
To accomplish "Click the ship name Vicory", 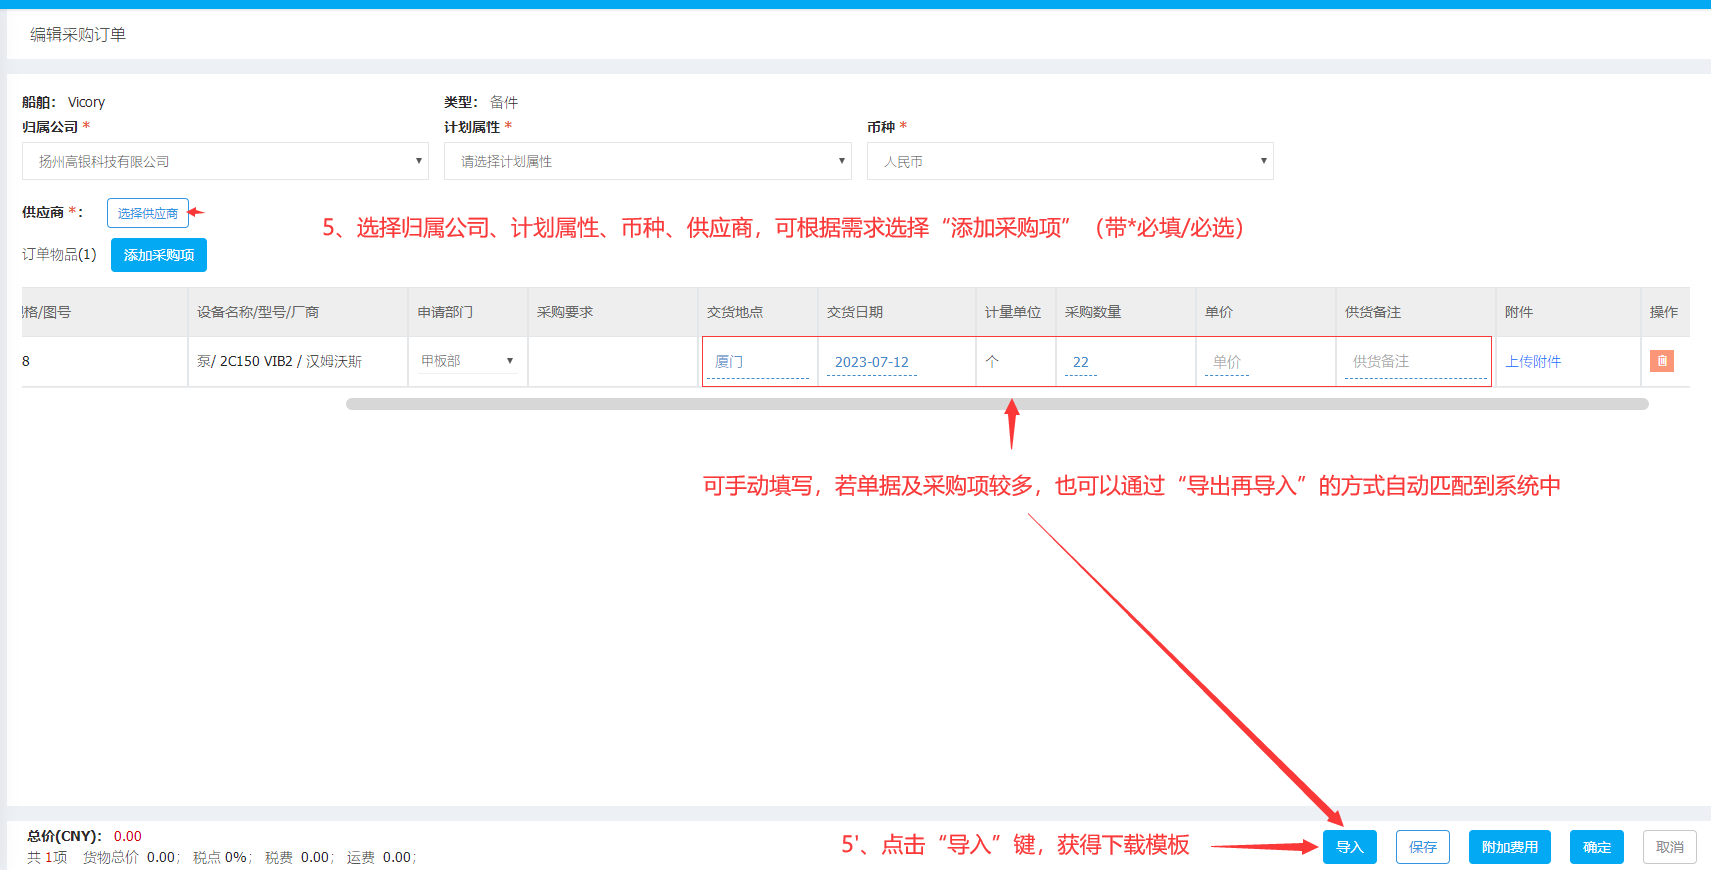I will [86, 102].
